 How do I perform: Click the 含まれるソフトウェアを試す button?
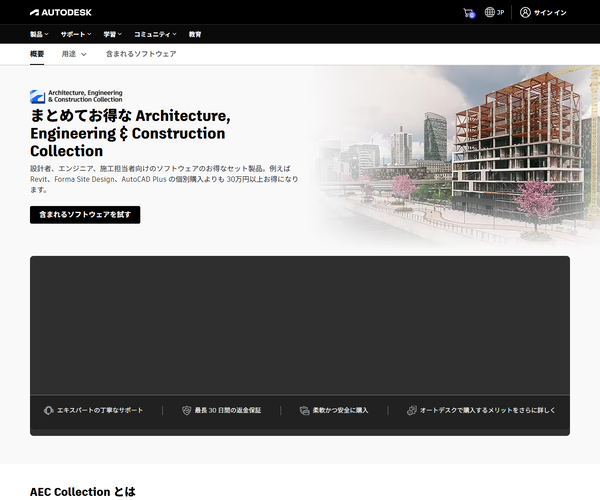point(85,215)
